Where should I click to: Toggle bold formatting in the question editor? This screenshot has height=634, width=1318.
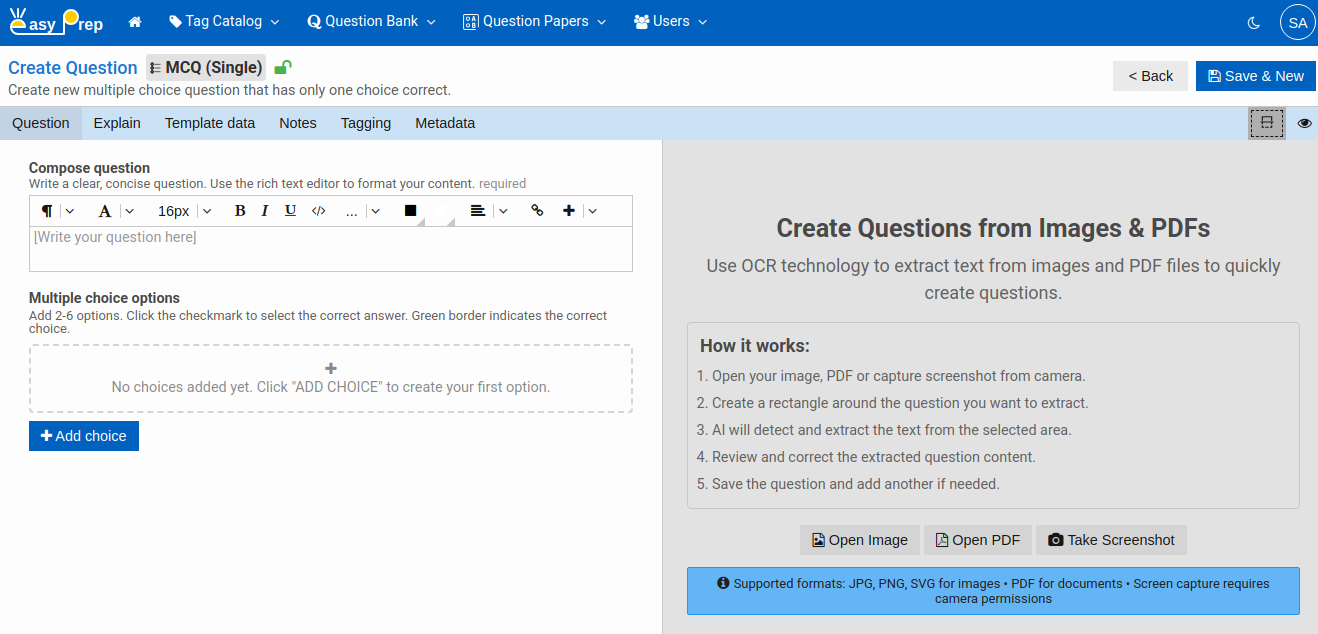pos(240,210)
